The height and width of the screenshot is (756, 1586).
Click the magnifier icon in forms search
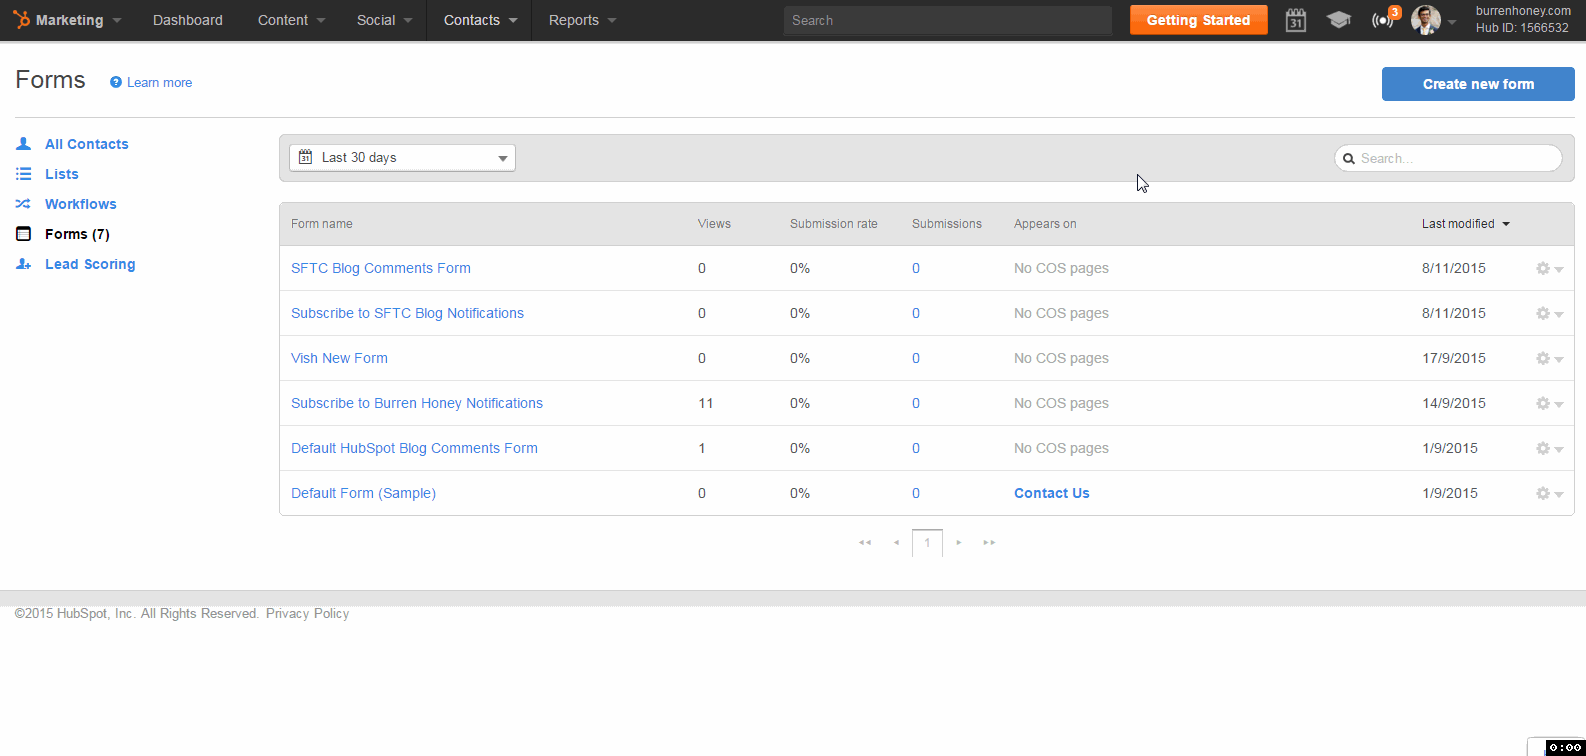(1349, 158)
